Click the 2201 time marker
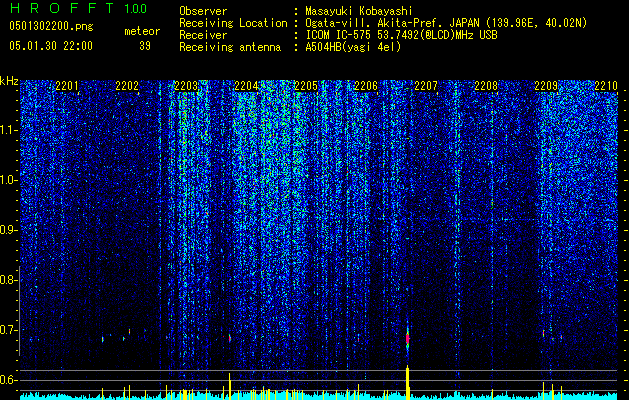 tap(67, 86)
